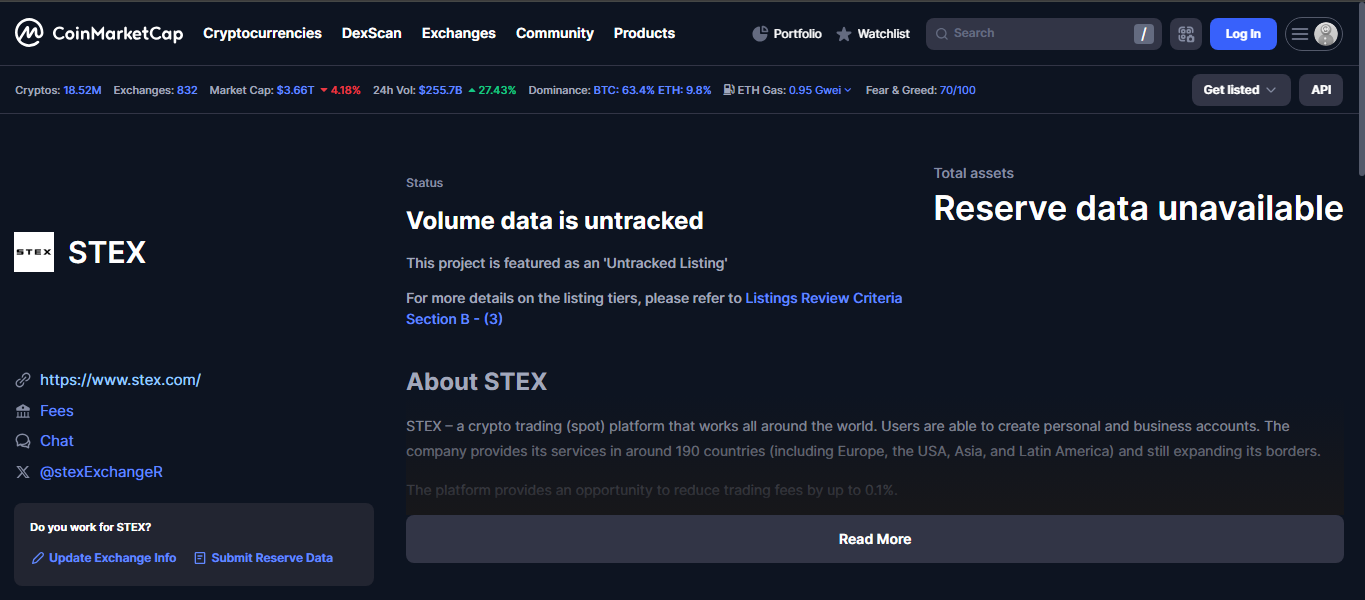1365x600 pixels.
Task: Click the Portfolio text label
Action: pos(797,34)
